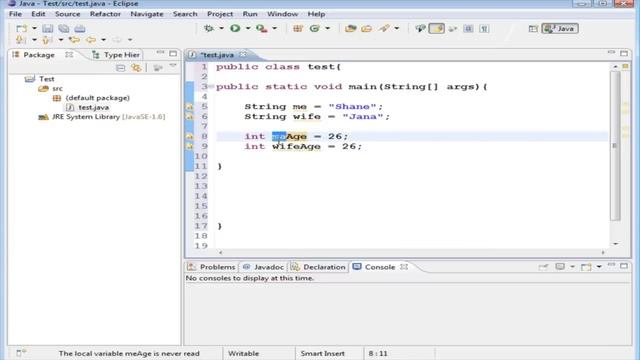Open the Window menu
Image resolution: width=640 pixels, height=360 pixels.
tap(282, 14)
